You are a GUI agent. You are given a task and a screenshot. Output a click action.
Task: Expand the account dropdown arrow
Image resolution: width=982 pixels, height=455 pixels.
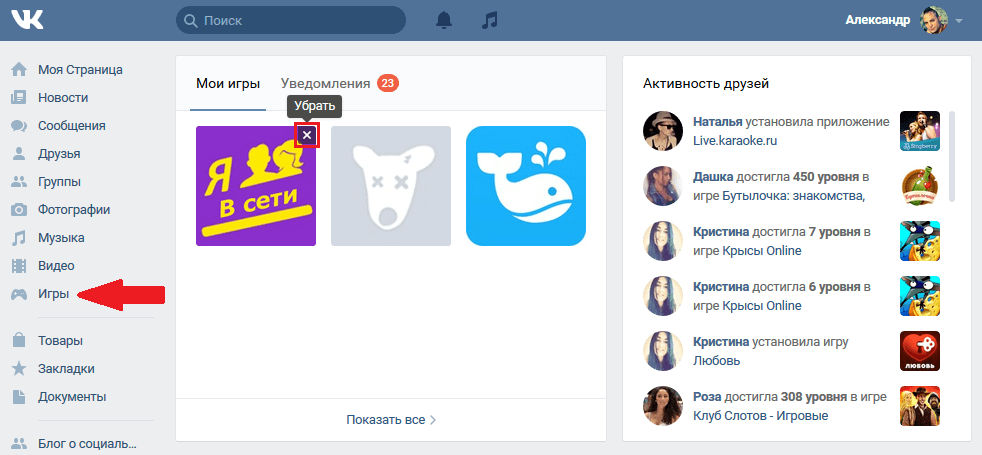pyautogui.click(x=959, y=21)
